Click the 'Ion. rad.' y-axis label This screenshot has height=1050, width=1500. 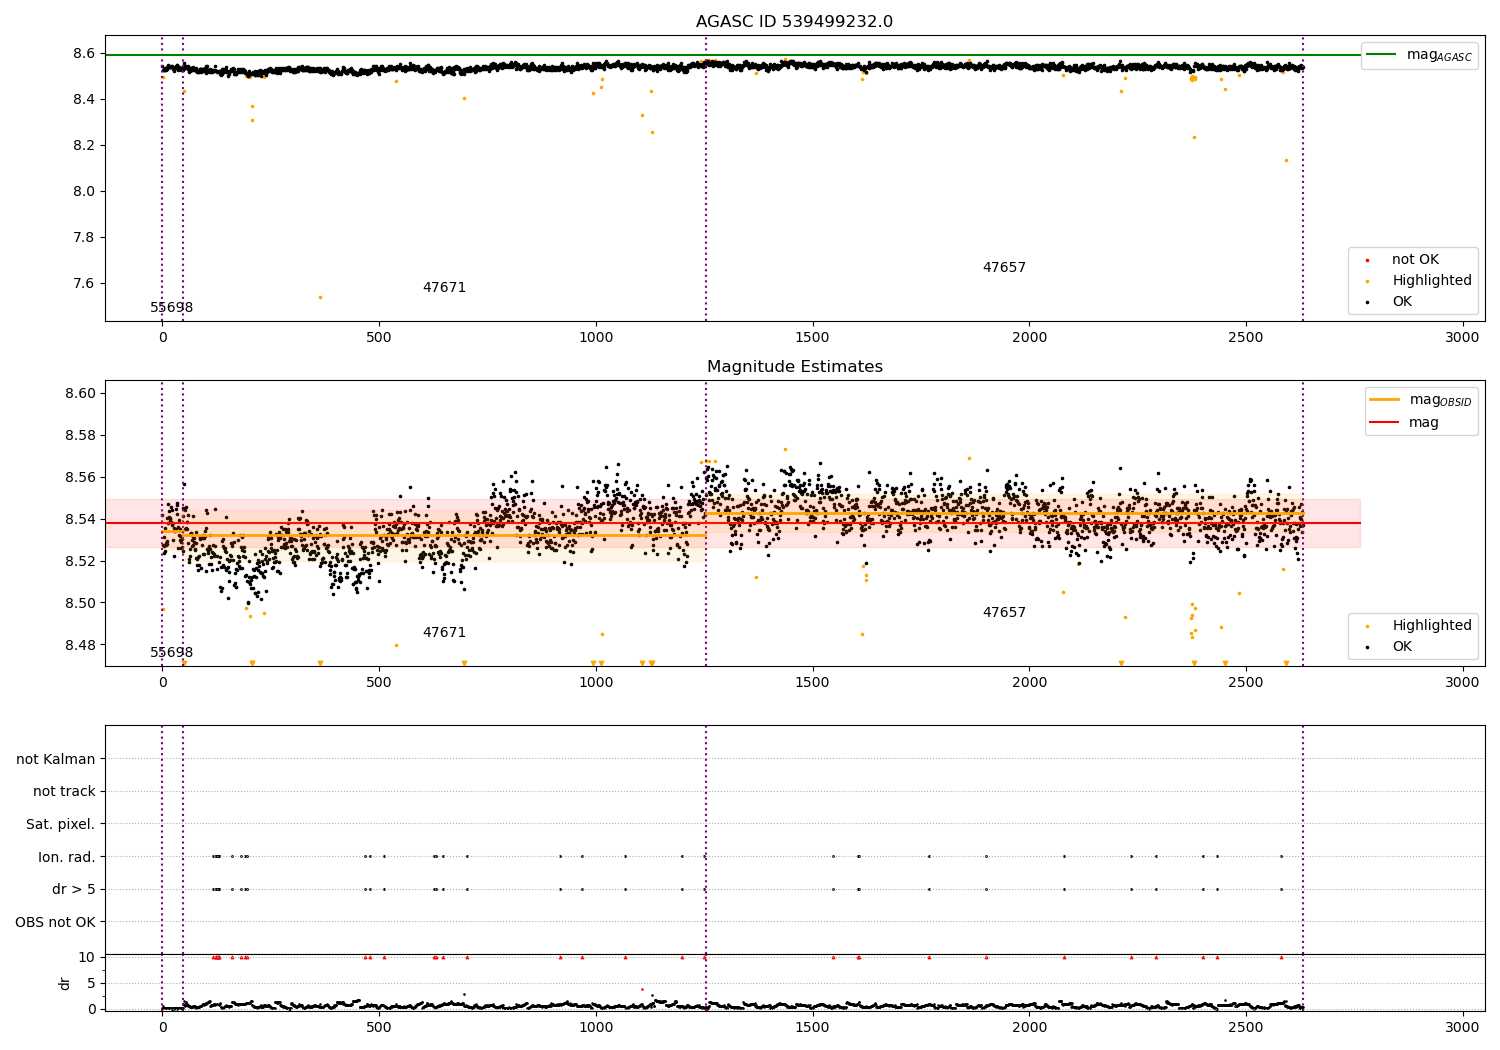click(67, 858)
